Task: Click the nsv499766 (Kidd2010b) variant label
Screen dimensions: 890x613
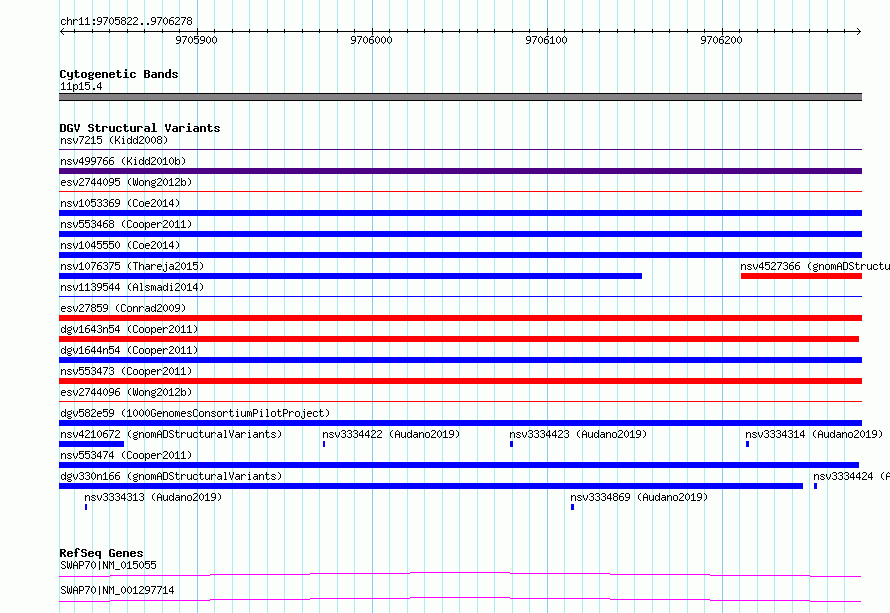Action: [123, 161]
